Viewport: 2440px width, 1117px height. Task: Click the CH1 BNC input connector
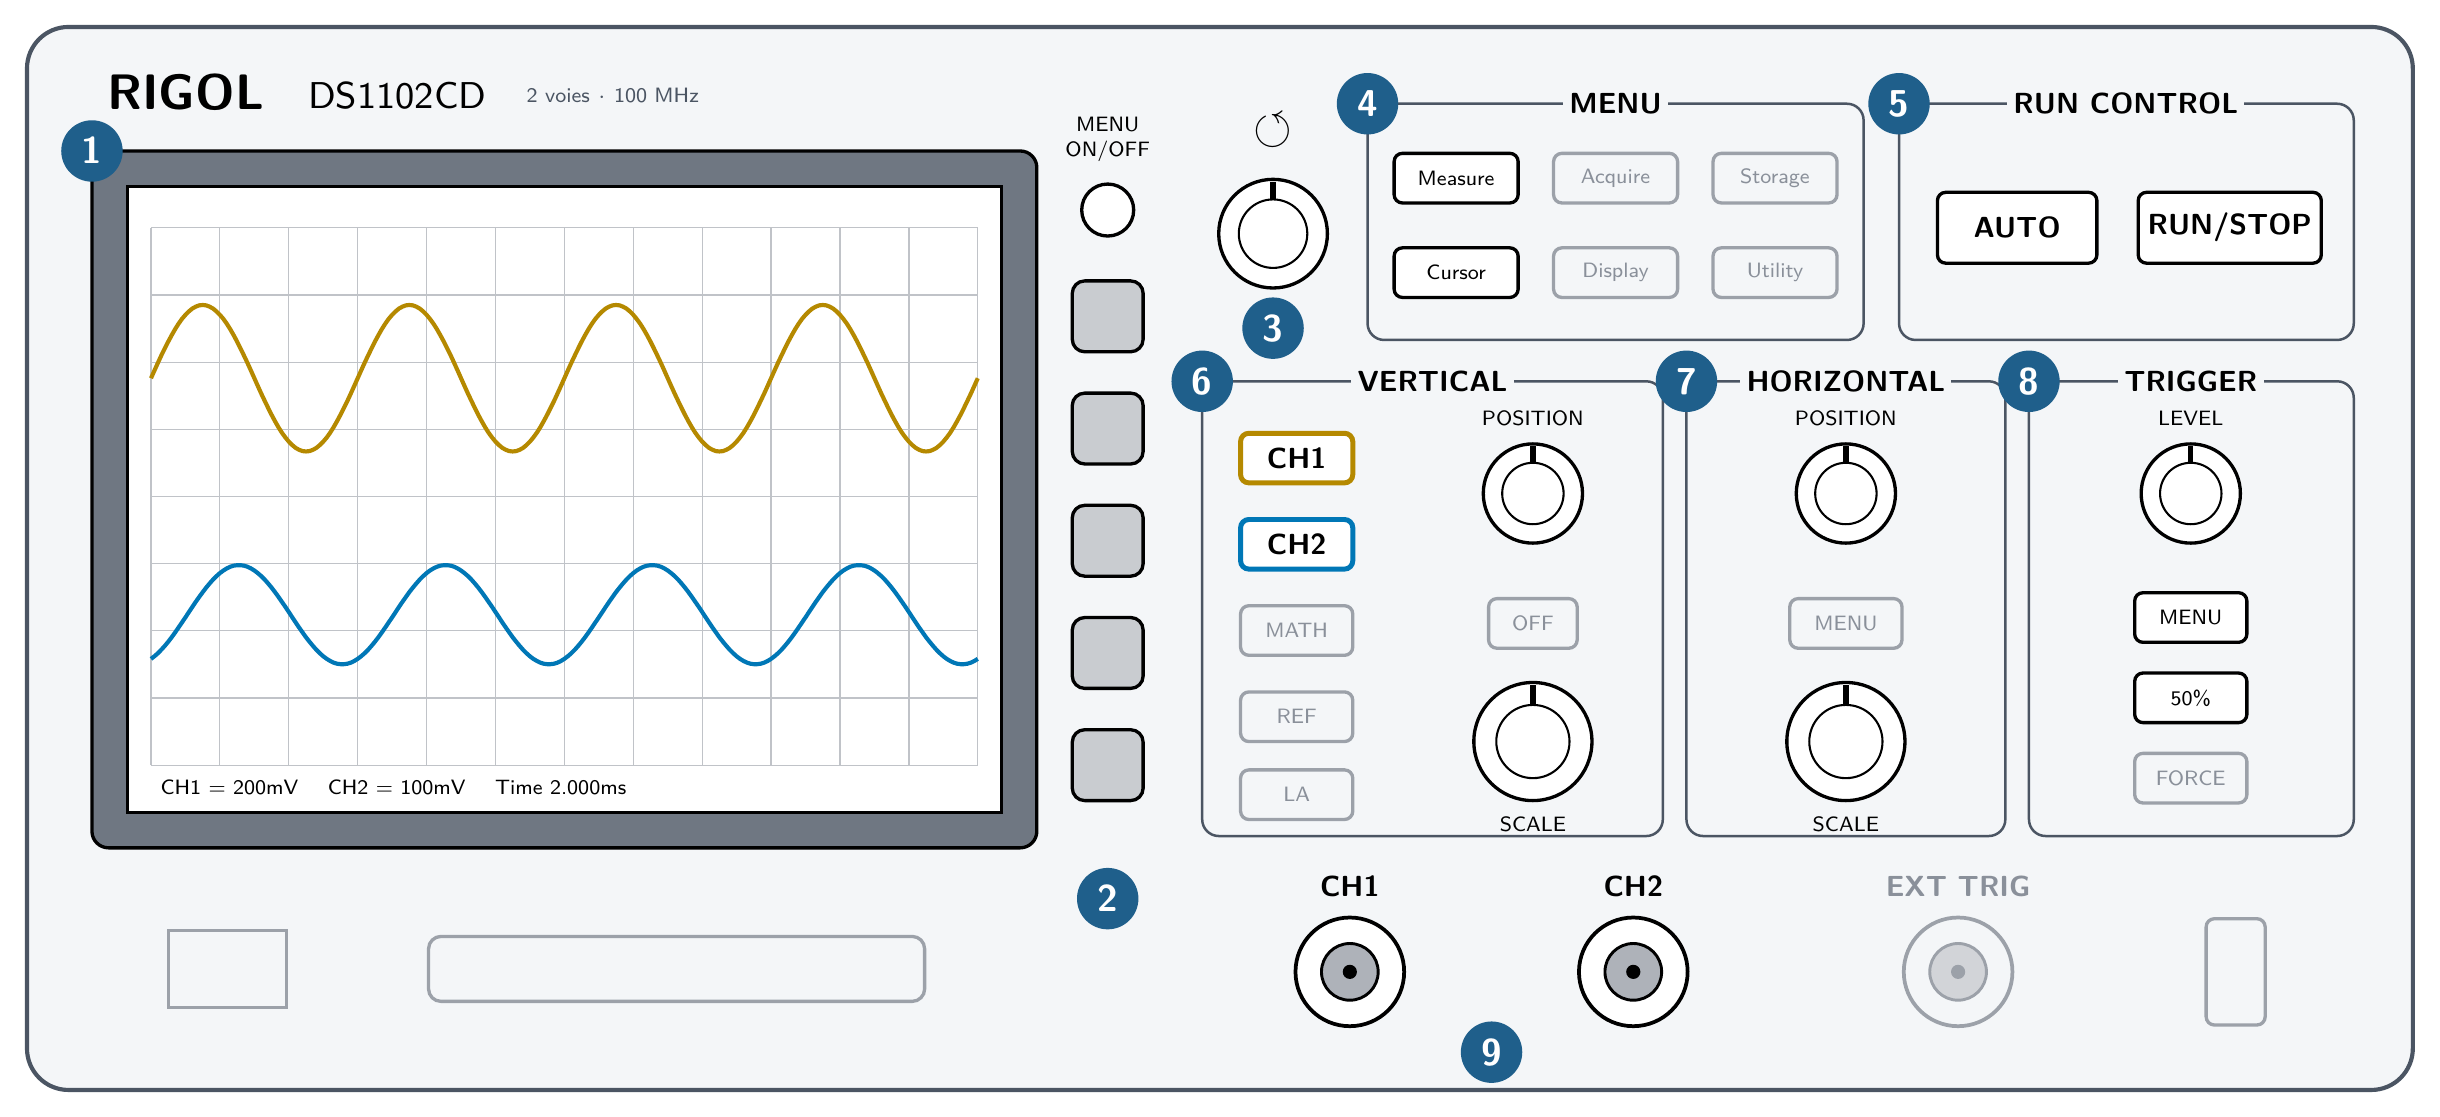pos(1349,971)
